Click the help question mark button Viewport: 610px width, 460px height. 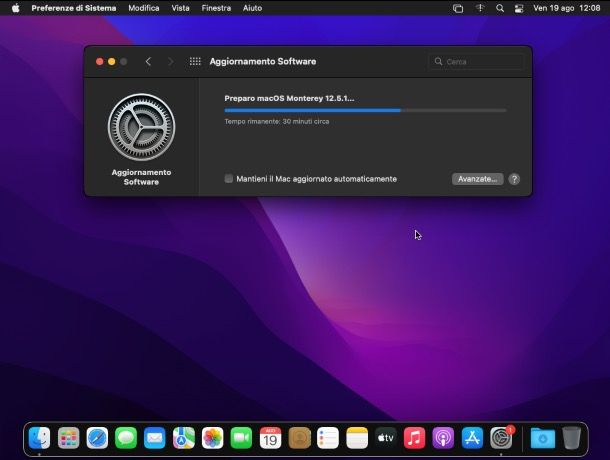coord(514,179)
